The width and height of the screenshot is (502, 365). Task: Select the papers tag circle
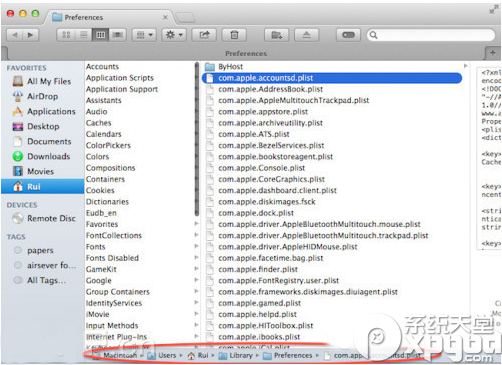[x=18, y=250]
